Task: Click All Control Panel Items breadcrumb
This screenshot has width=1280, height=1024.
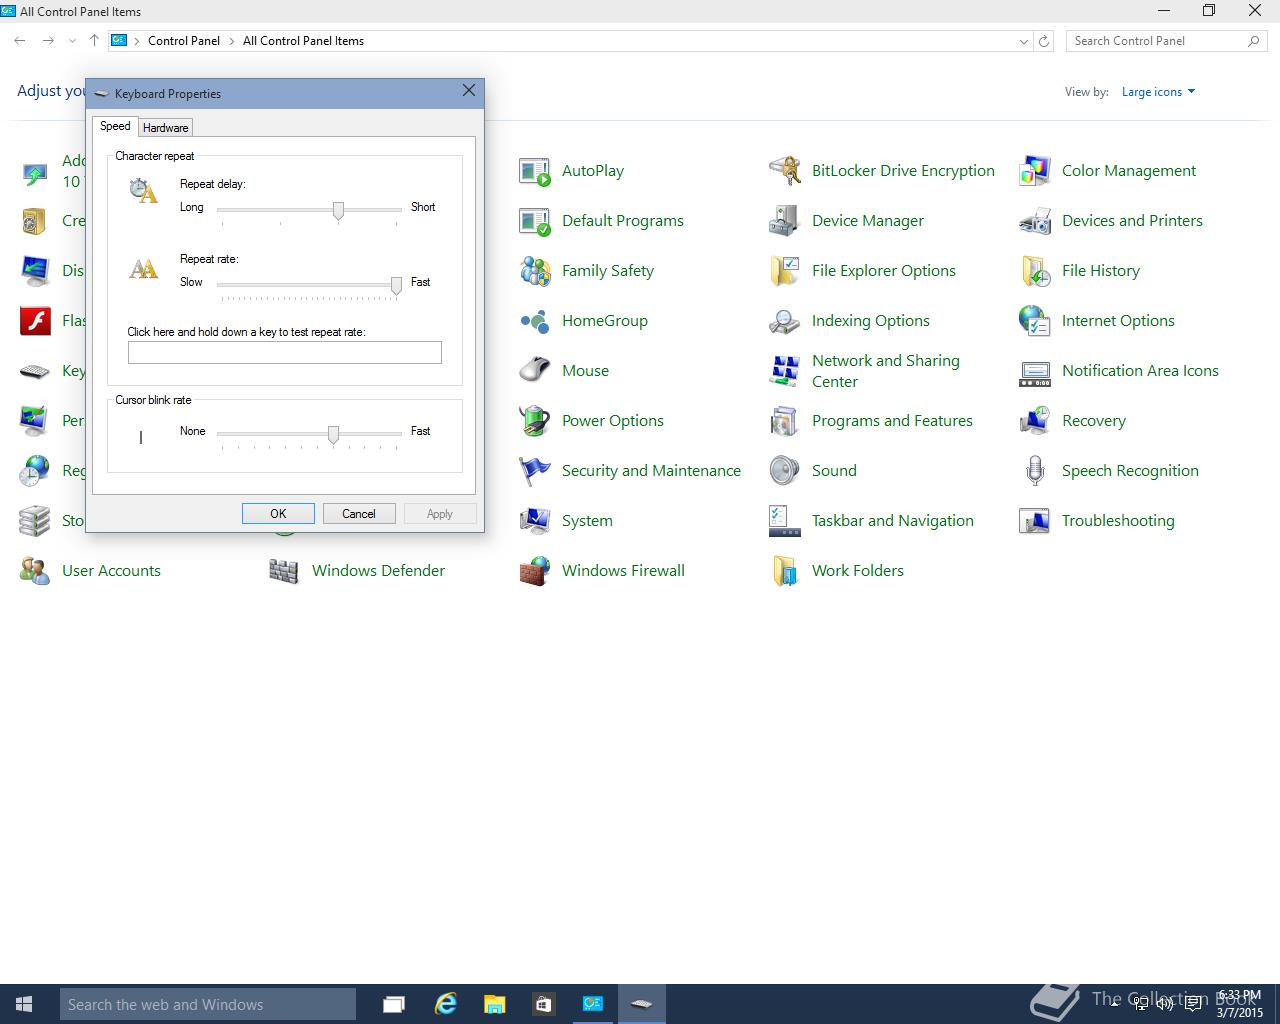Action: pyautogui.click(x=303, y=41)
